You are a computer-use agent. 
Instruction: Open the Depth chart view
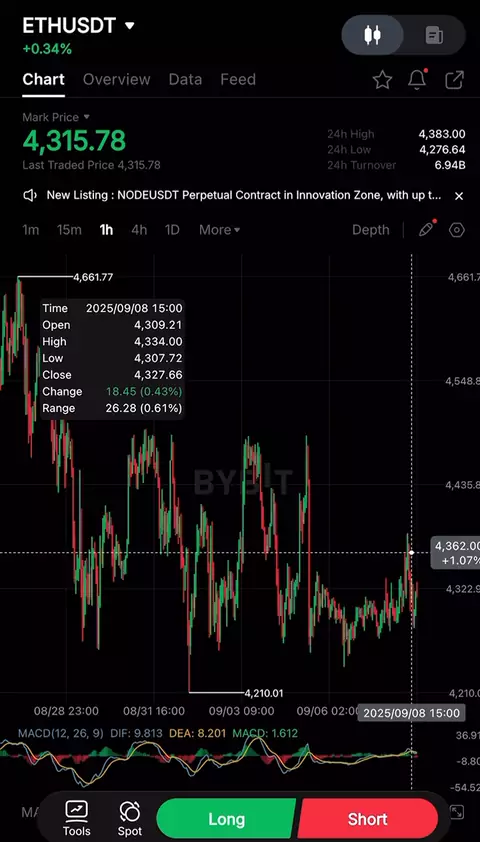(x=370, y=230)
